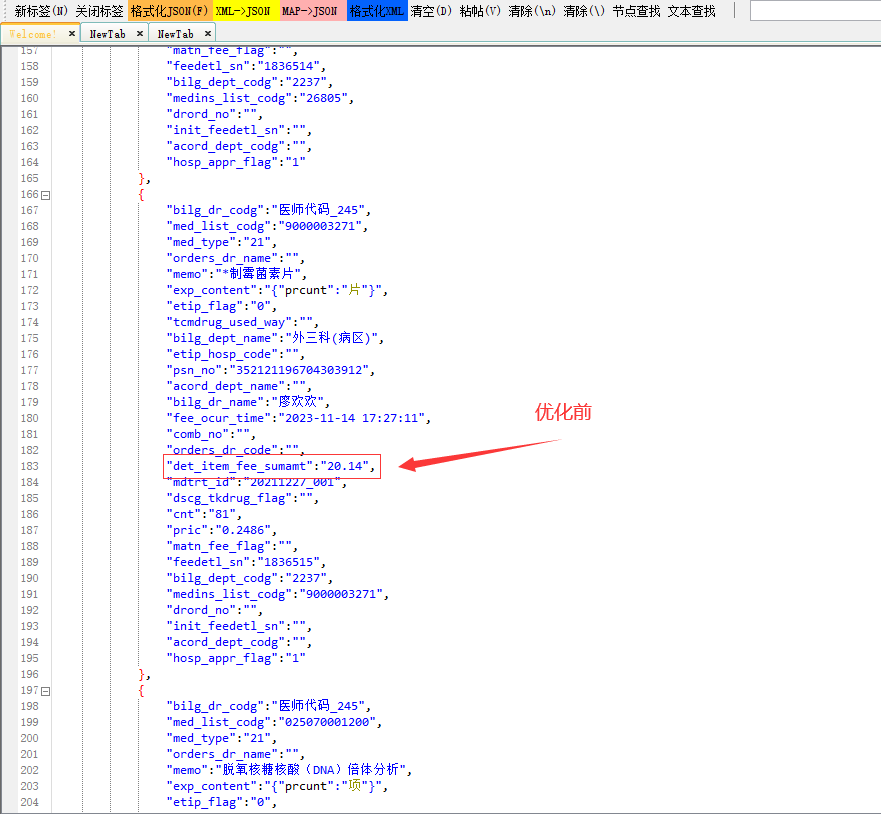The image size is (881, 814).
Task: Click the "bilg_dr_codg" line at line 167
Action: (x=269, y=210)
